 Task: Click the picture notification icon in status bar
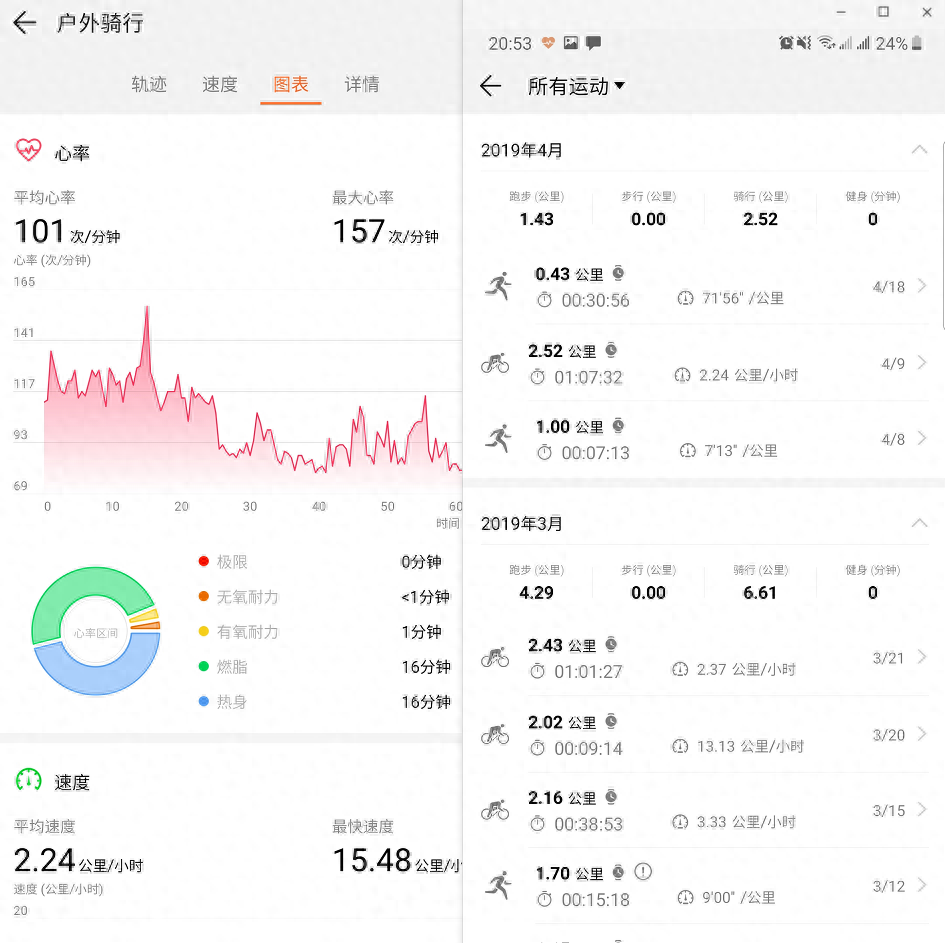[x=571, y=42]
